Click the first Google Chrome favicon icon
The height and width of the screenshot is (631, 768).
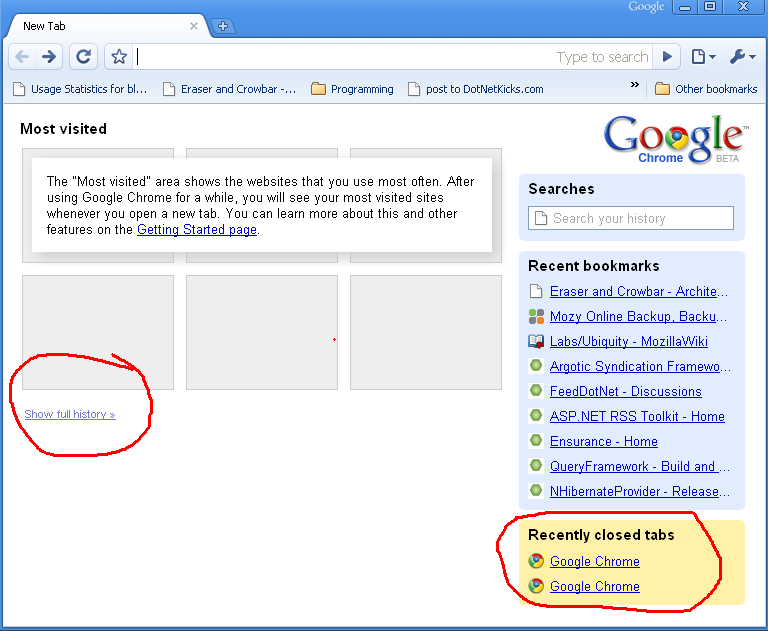(536, 561)
